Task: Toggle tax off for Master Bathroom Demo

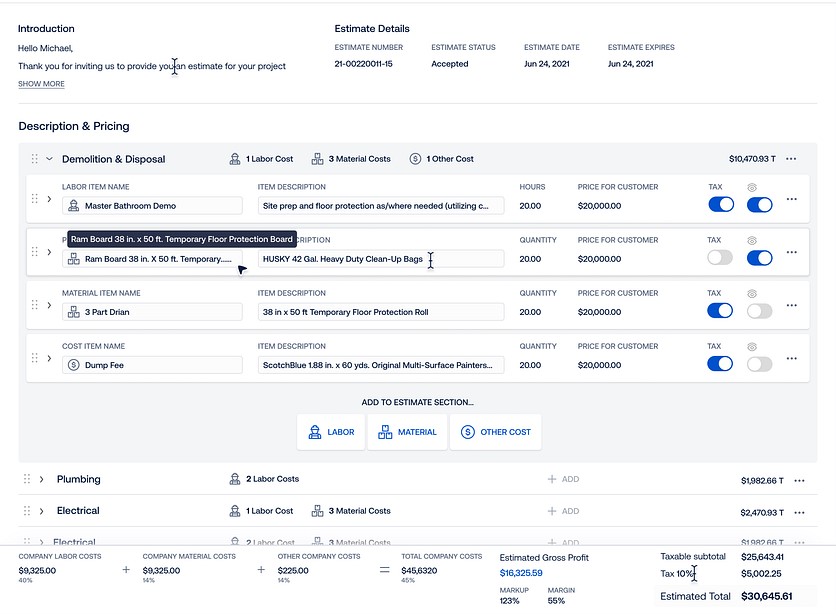Action: [x=720, y=205]
